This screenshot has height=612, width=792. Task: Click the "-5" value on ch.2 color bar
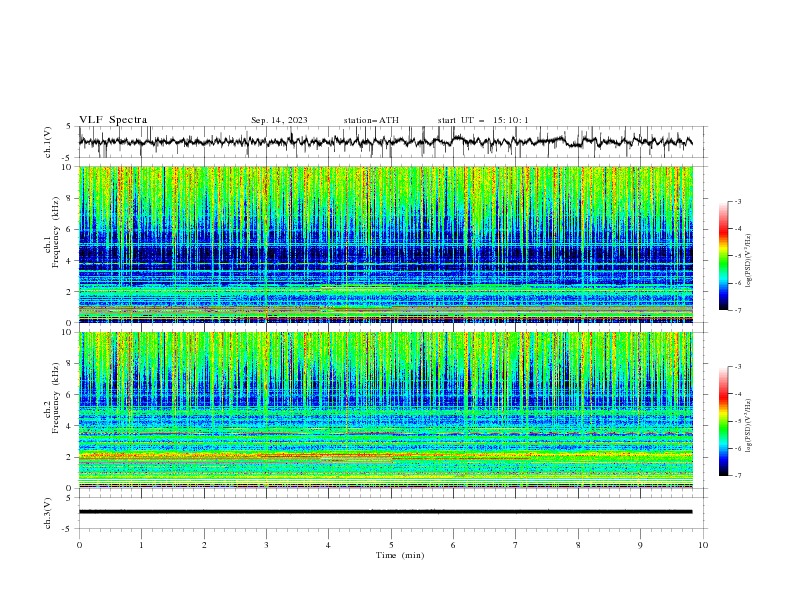click(737, 421)
